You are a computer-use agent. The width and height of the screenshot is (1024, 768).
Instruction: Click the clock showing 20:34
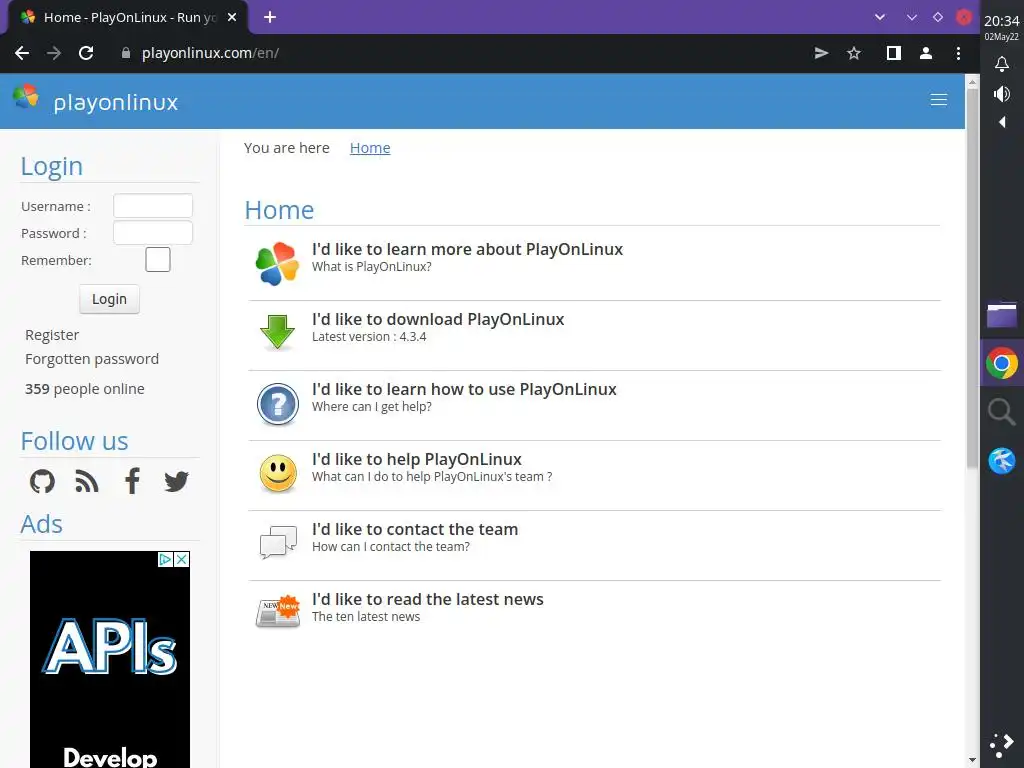coord(1001,21)
